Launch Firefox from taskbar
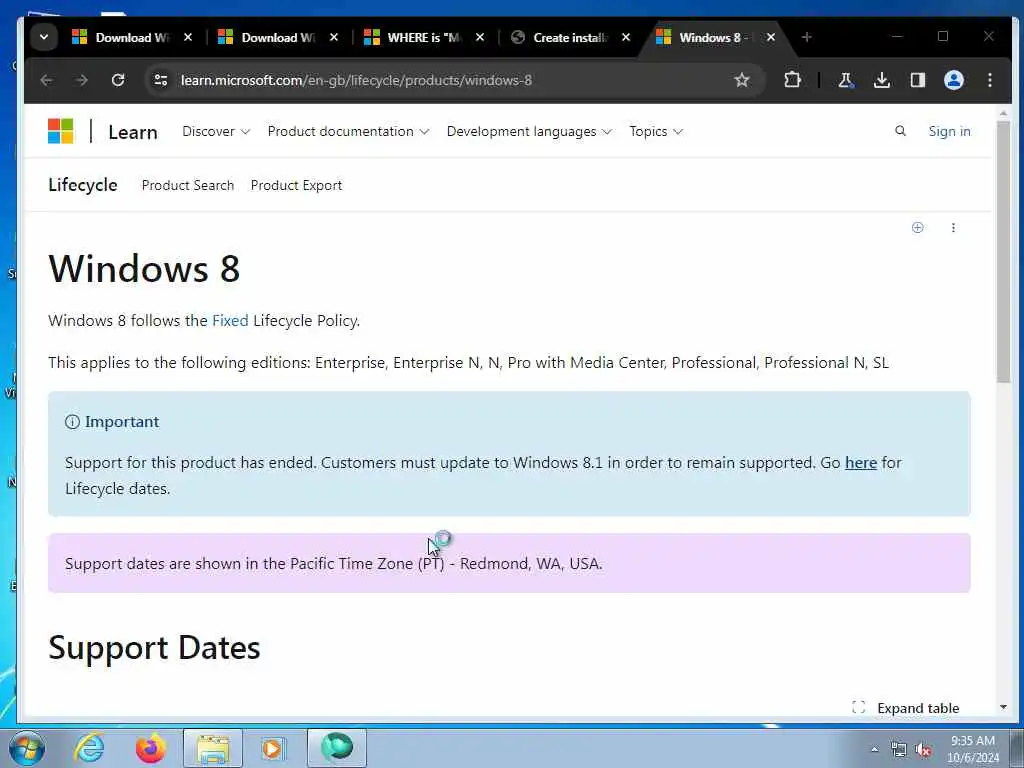The height and width of the screenshot is (768, 1024). coord(151,748)
